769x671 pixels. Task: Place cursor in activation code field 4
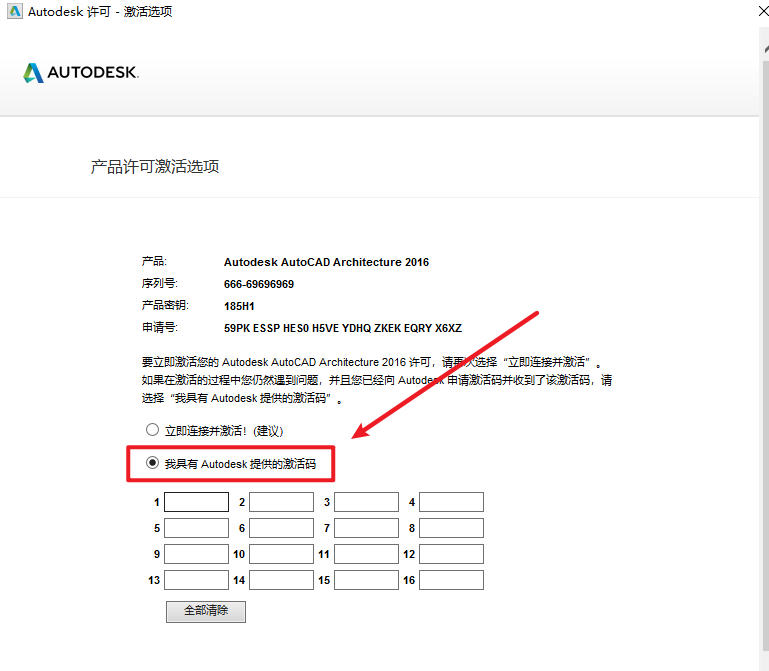tap(451, 502)
